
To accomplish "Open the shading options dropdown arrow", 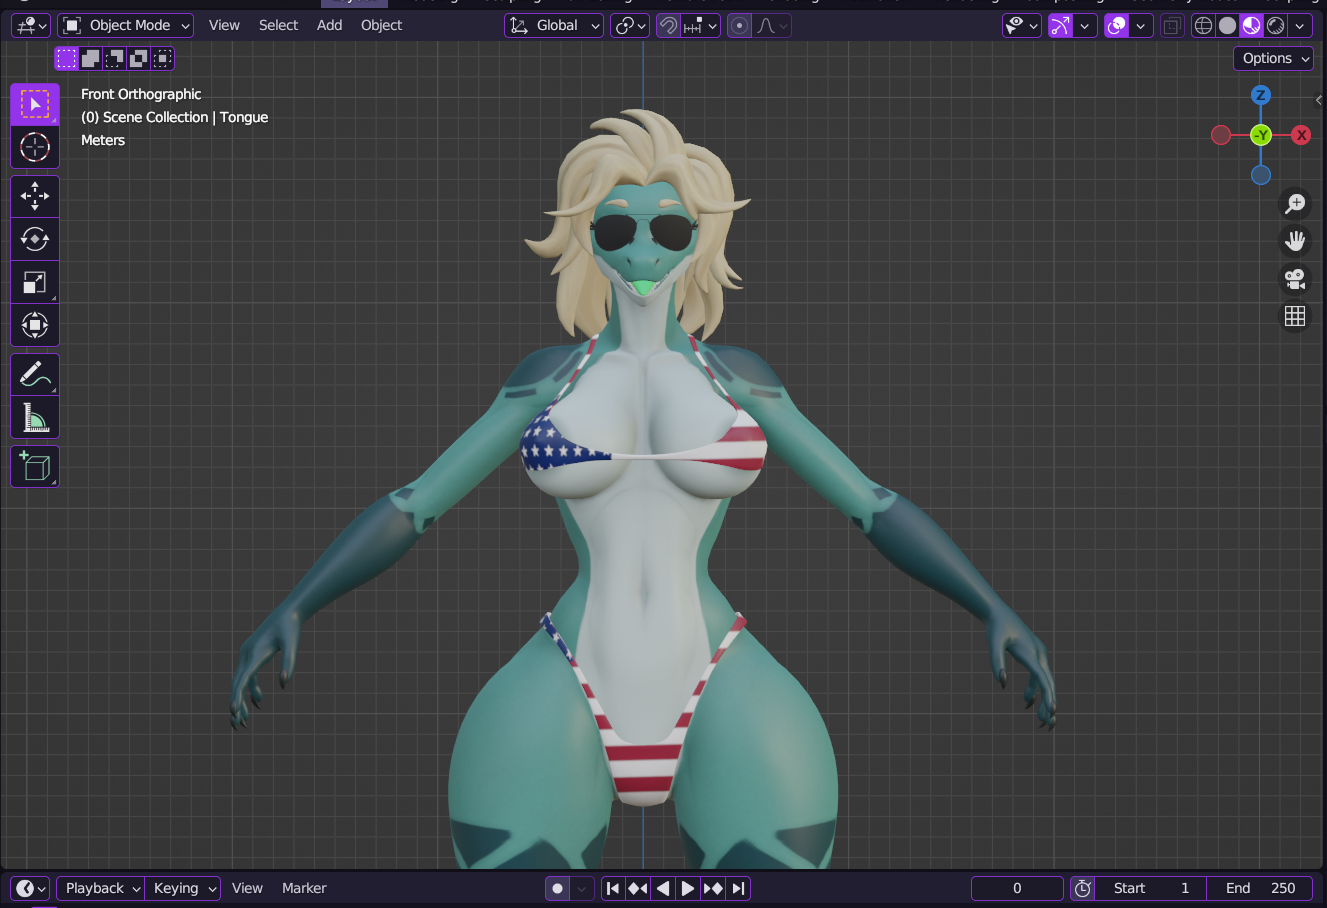I will (x=1300, y=26).
